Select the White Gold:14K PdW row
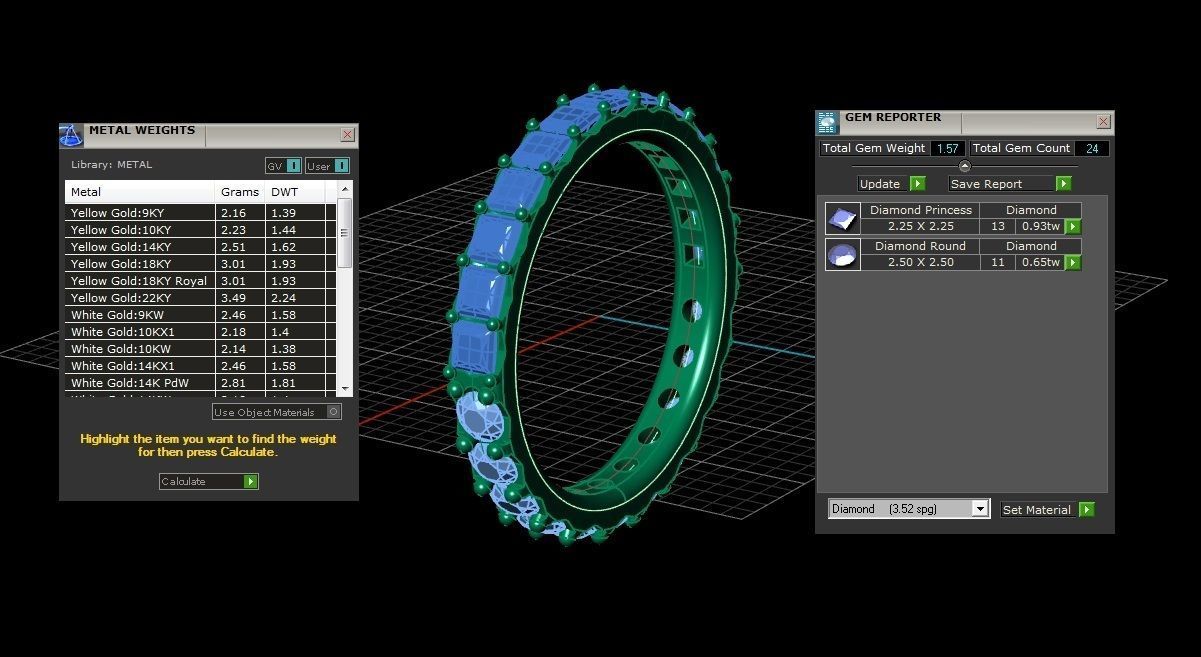 [x=201, y=383]
